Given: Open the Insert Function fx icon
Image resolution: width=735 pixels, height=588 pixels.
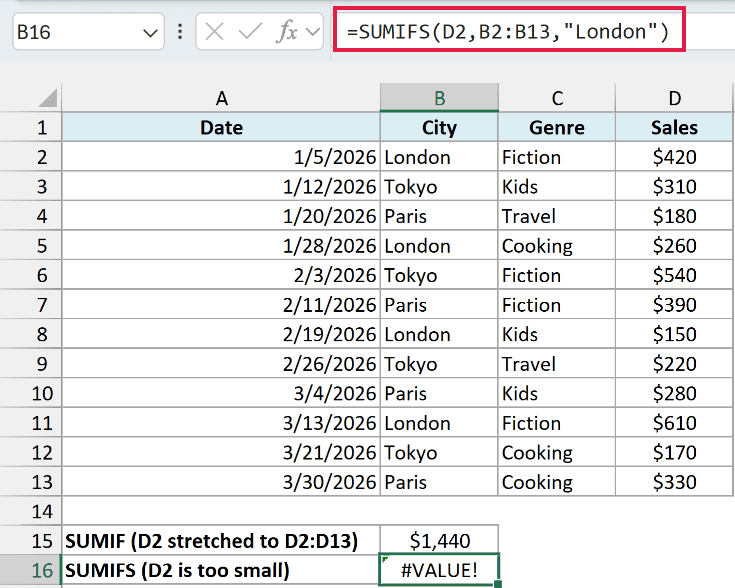Looking at the screenshot, I should (287, 32).
